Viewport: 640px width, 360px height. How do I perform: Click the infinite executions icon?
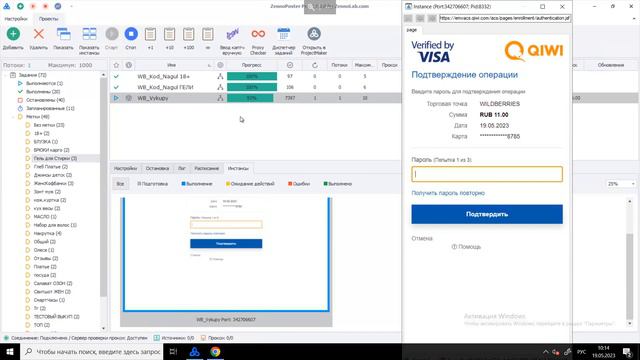tap(208, 34)
